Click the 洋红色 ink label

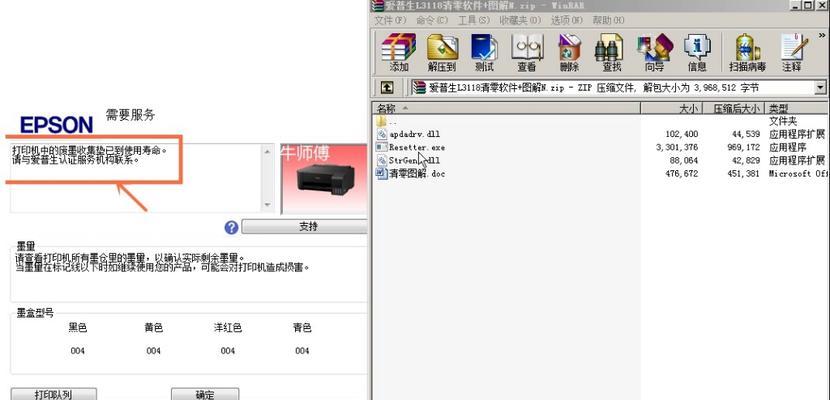coord(228,328)
